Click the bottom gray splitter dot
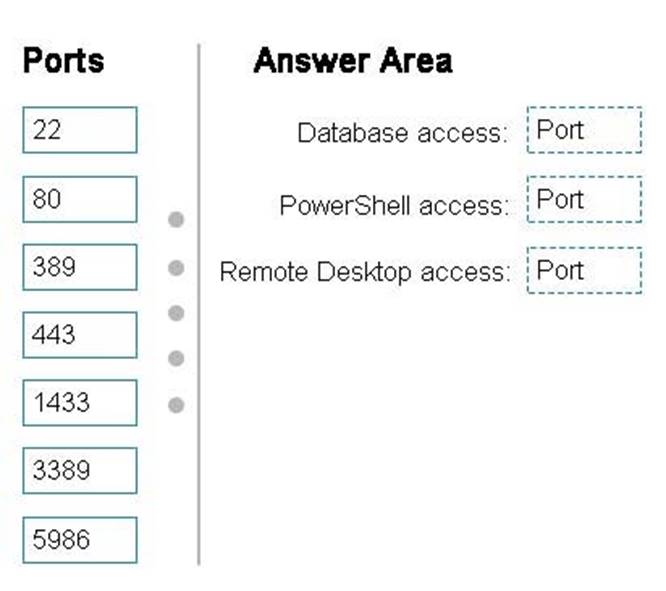Viewport: 666px width, 591px height. coord(176,405)
